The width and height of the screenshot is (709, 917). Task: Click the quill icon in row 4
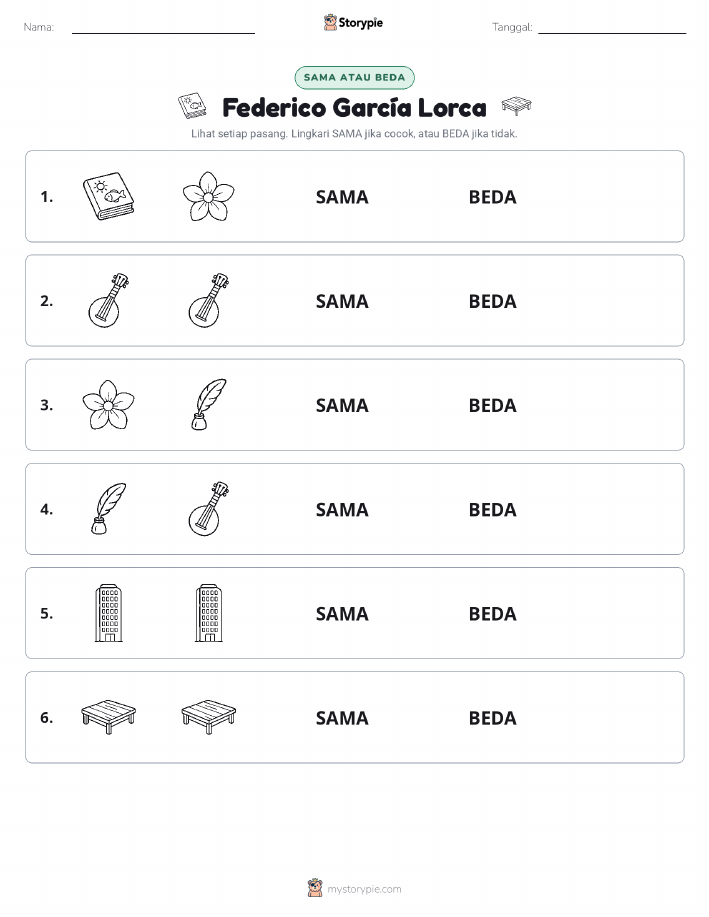point(108,508)
